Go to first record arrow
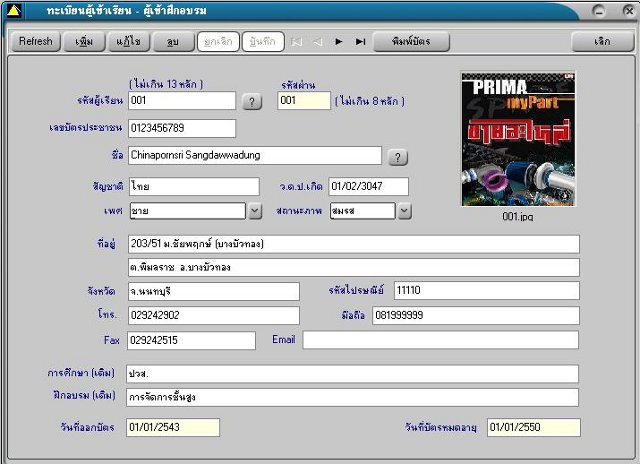 [297, 42]
